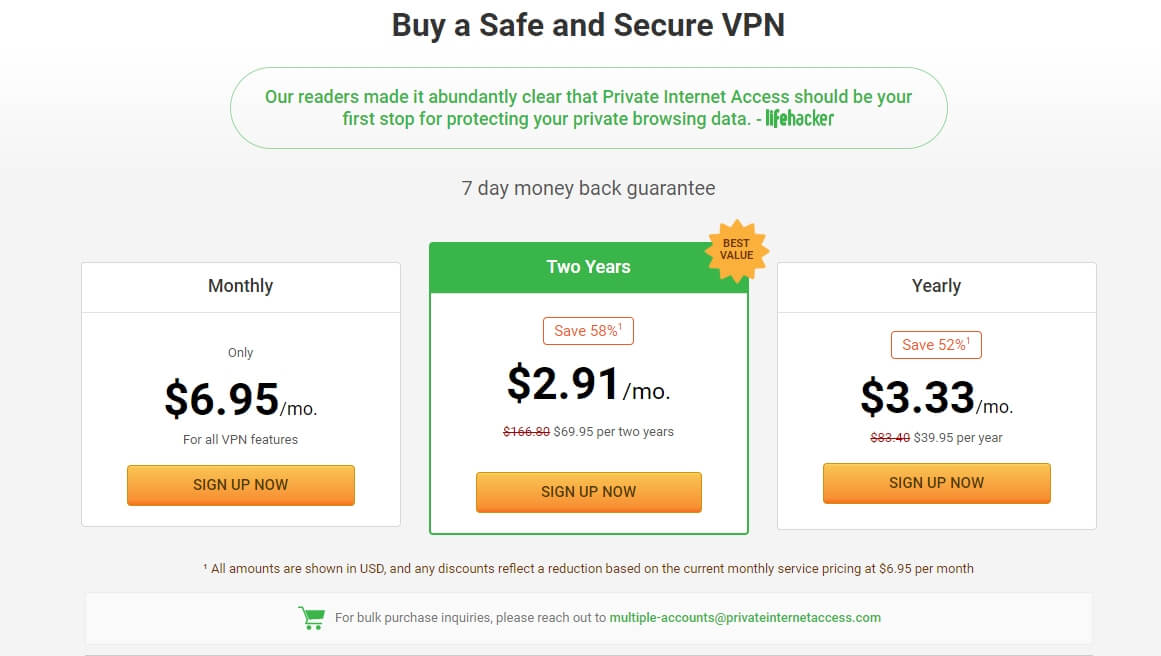Screen dimensions: 1161x656
Task: Click the crossed-out $166.80 price
Action: (x=526, y=432)
